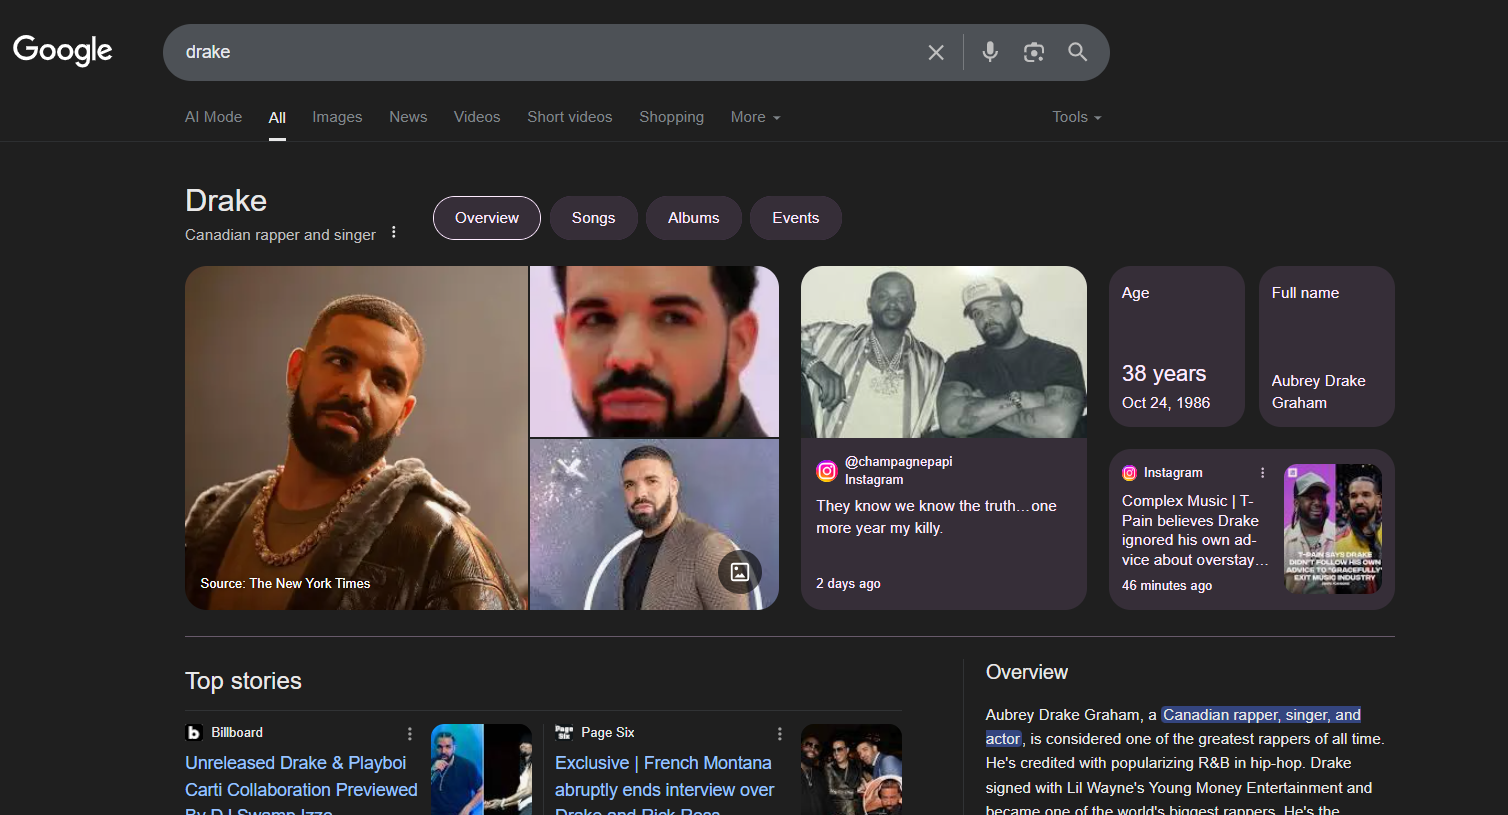The height and width of the screenshot is (815, 1508).
Task: Select the Albums chip
Action: coord(693,218)
